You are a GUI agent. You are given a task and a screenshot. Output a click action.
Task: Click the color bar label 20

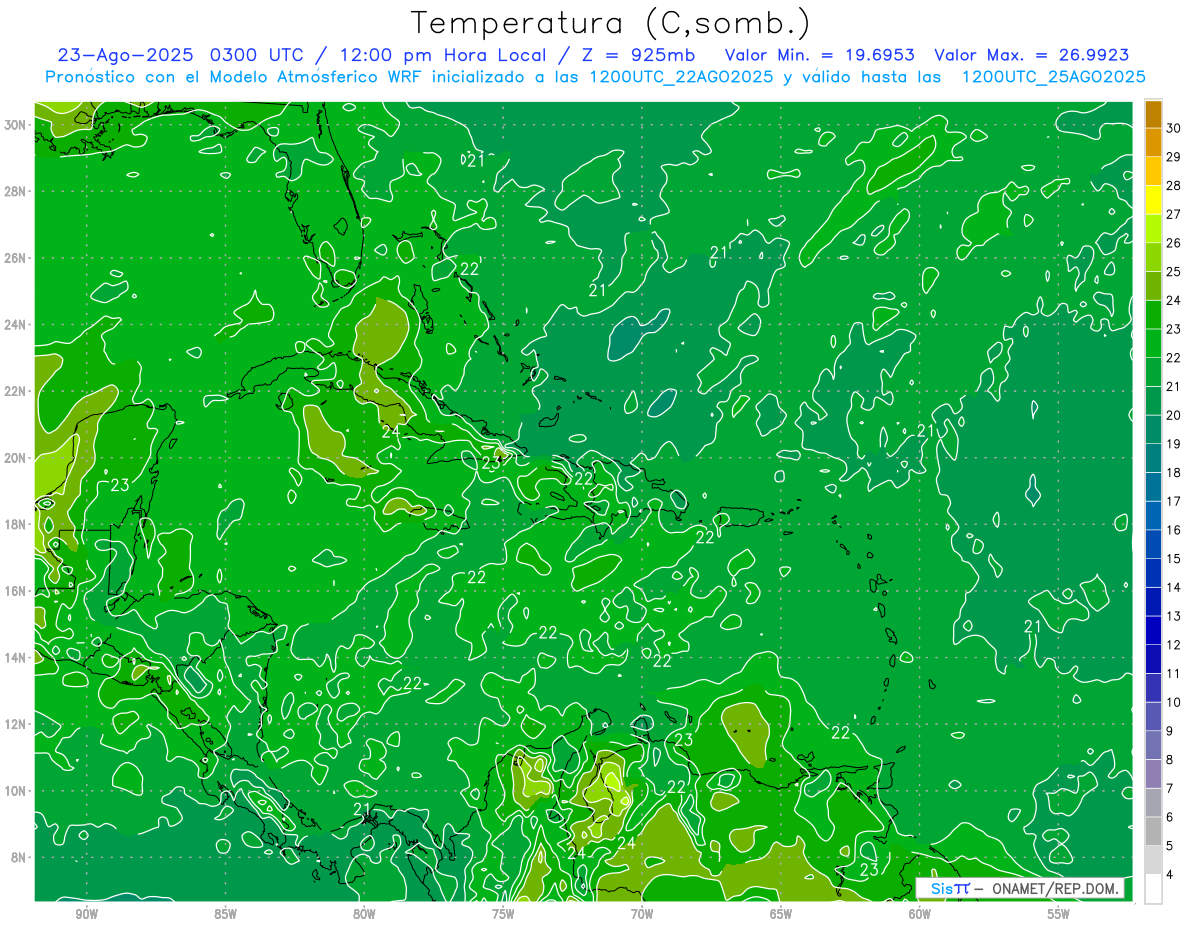click(1174, 415)
